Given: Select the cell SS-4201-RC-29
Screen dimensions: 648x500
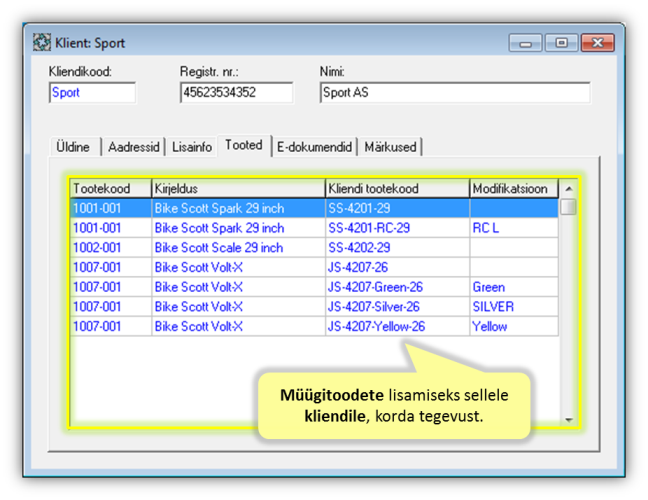Looking at the screenshot, I should pos(398,228).
